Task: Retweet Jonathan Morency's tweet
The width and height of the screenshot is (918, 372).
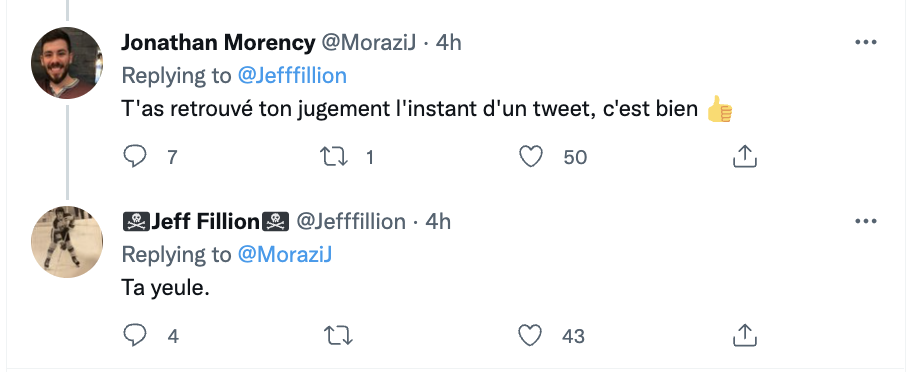Action: [x=334, y=157]
